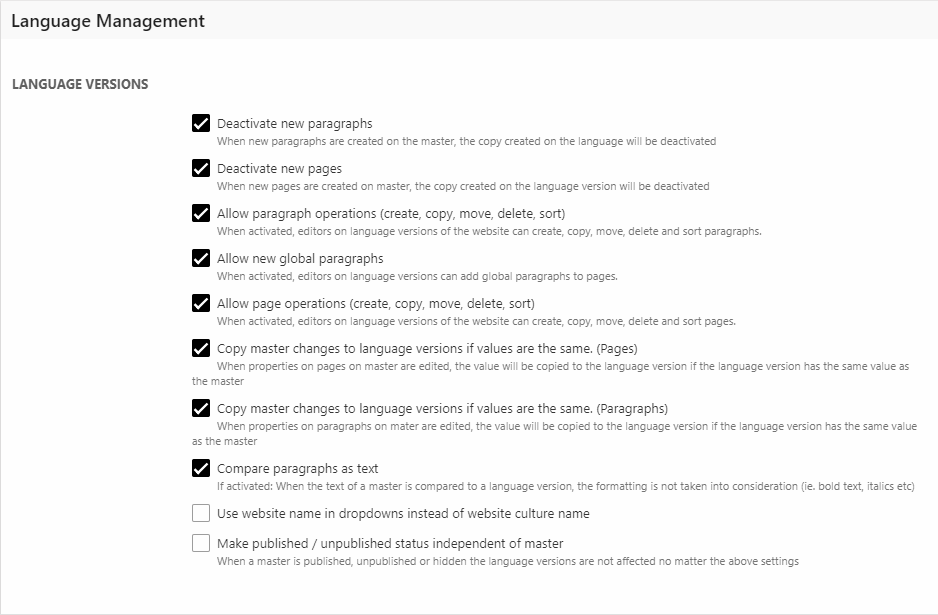Click the Allow new global paragraphs label

click(x=300, y=258)
